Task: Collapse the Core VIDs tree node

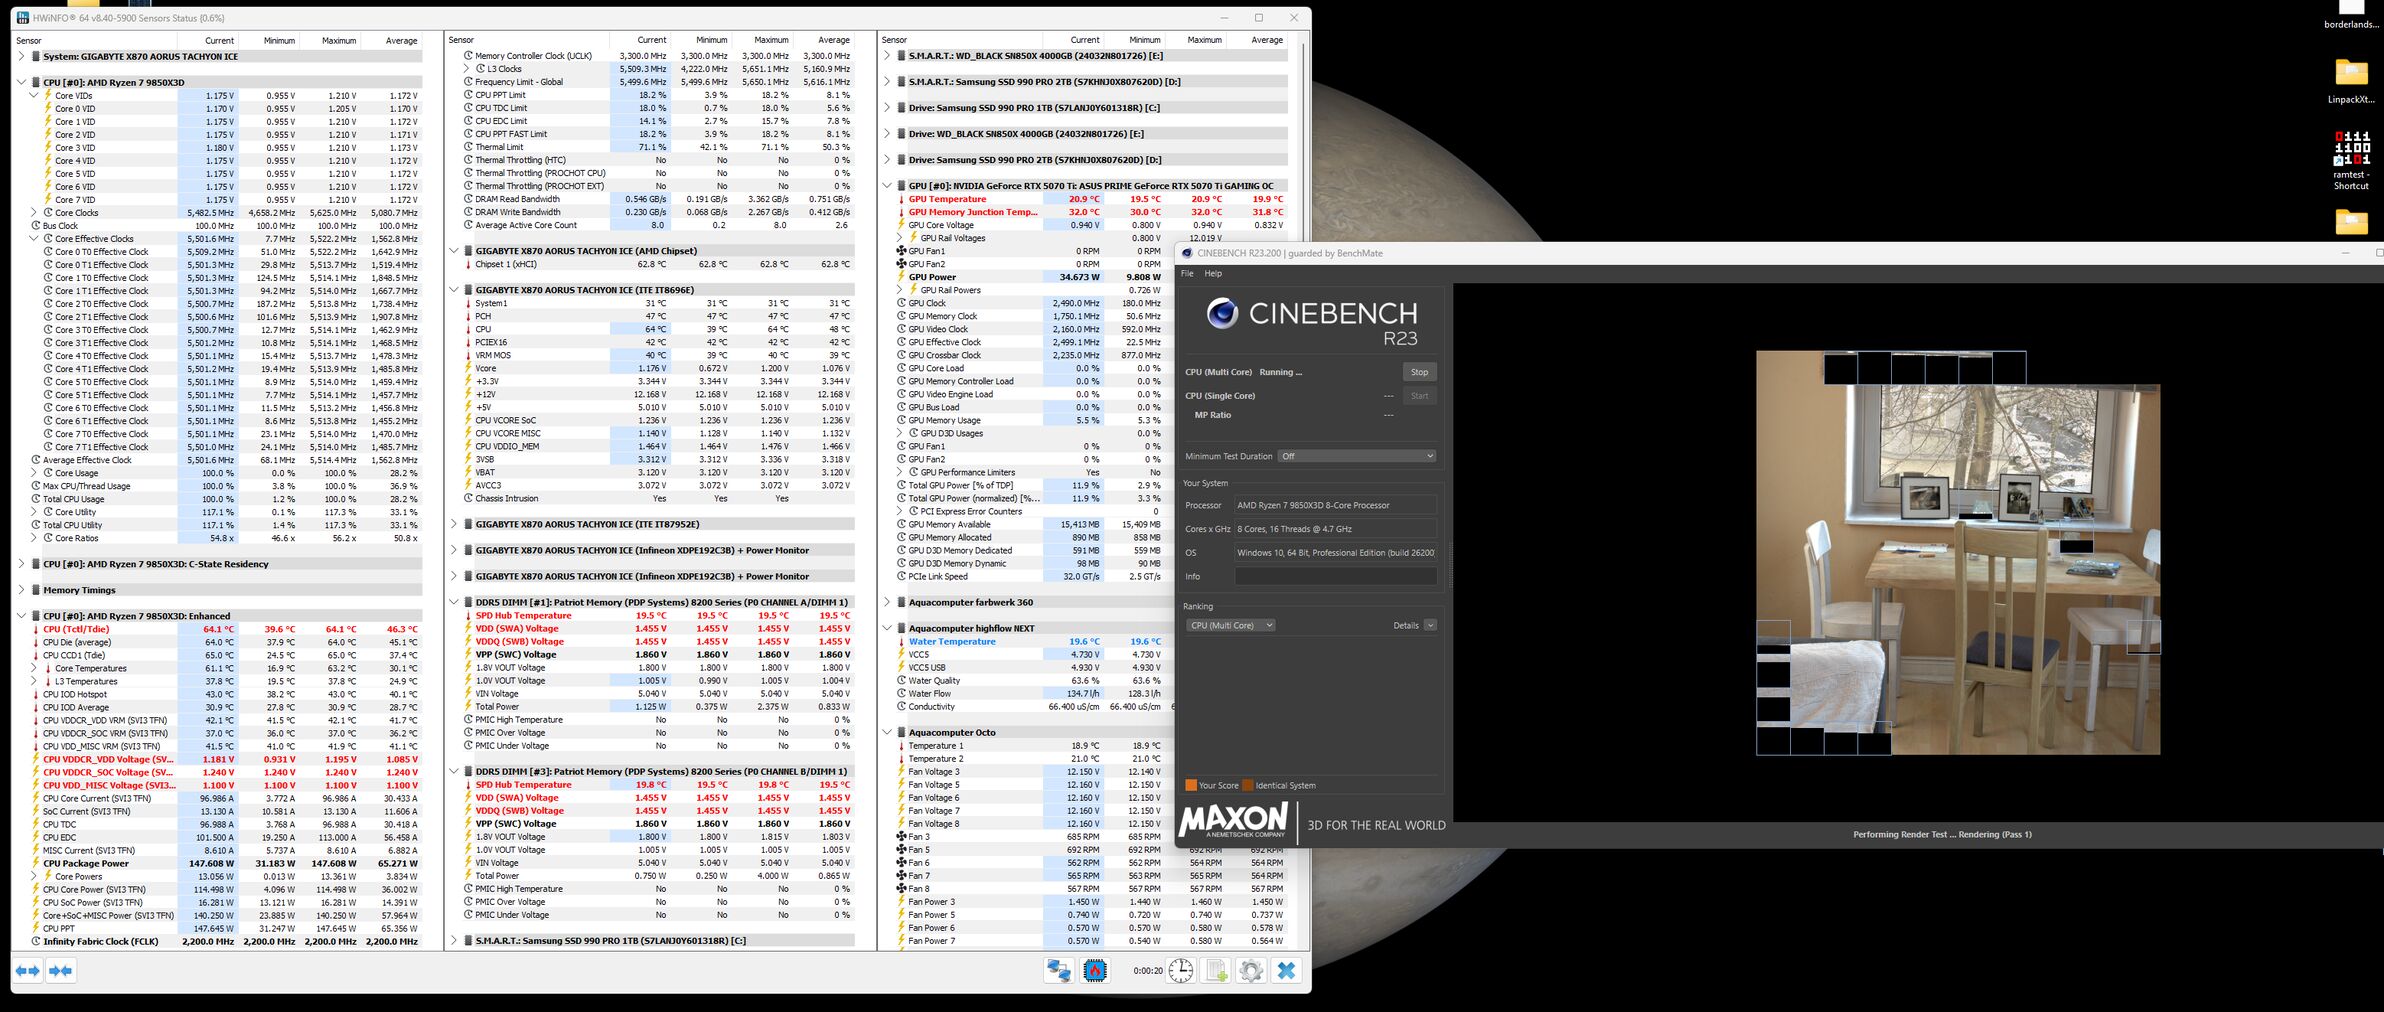Action: click(34, 96)
